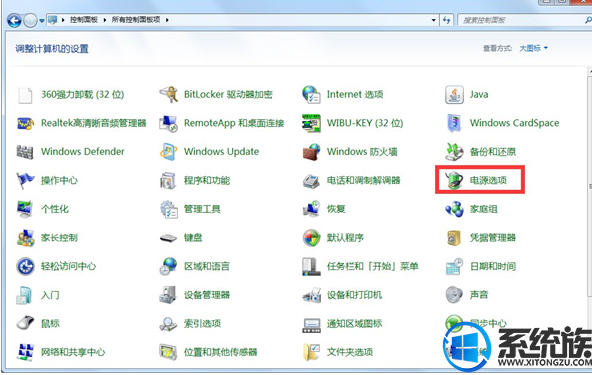592x375 pixels.
Task: Open the 位置和其他传感器 icon
Action: click(168, 352)
